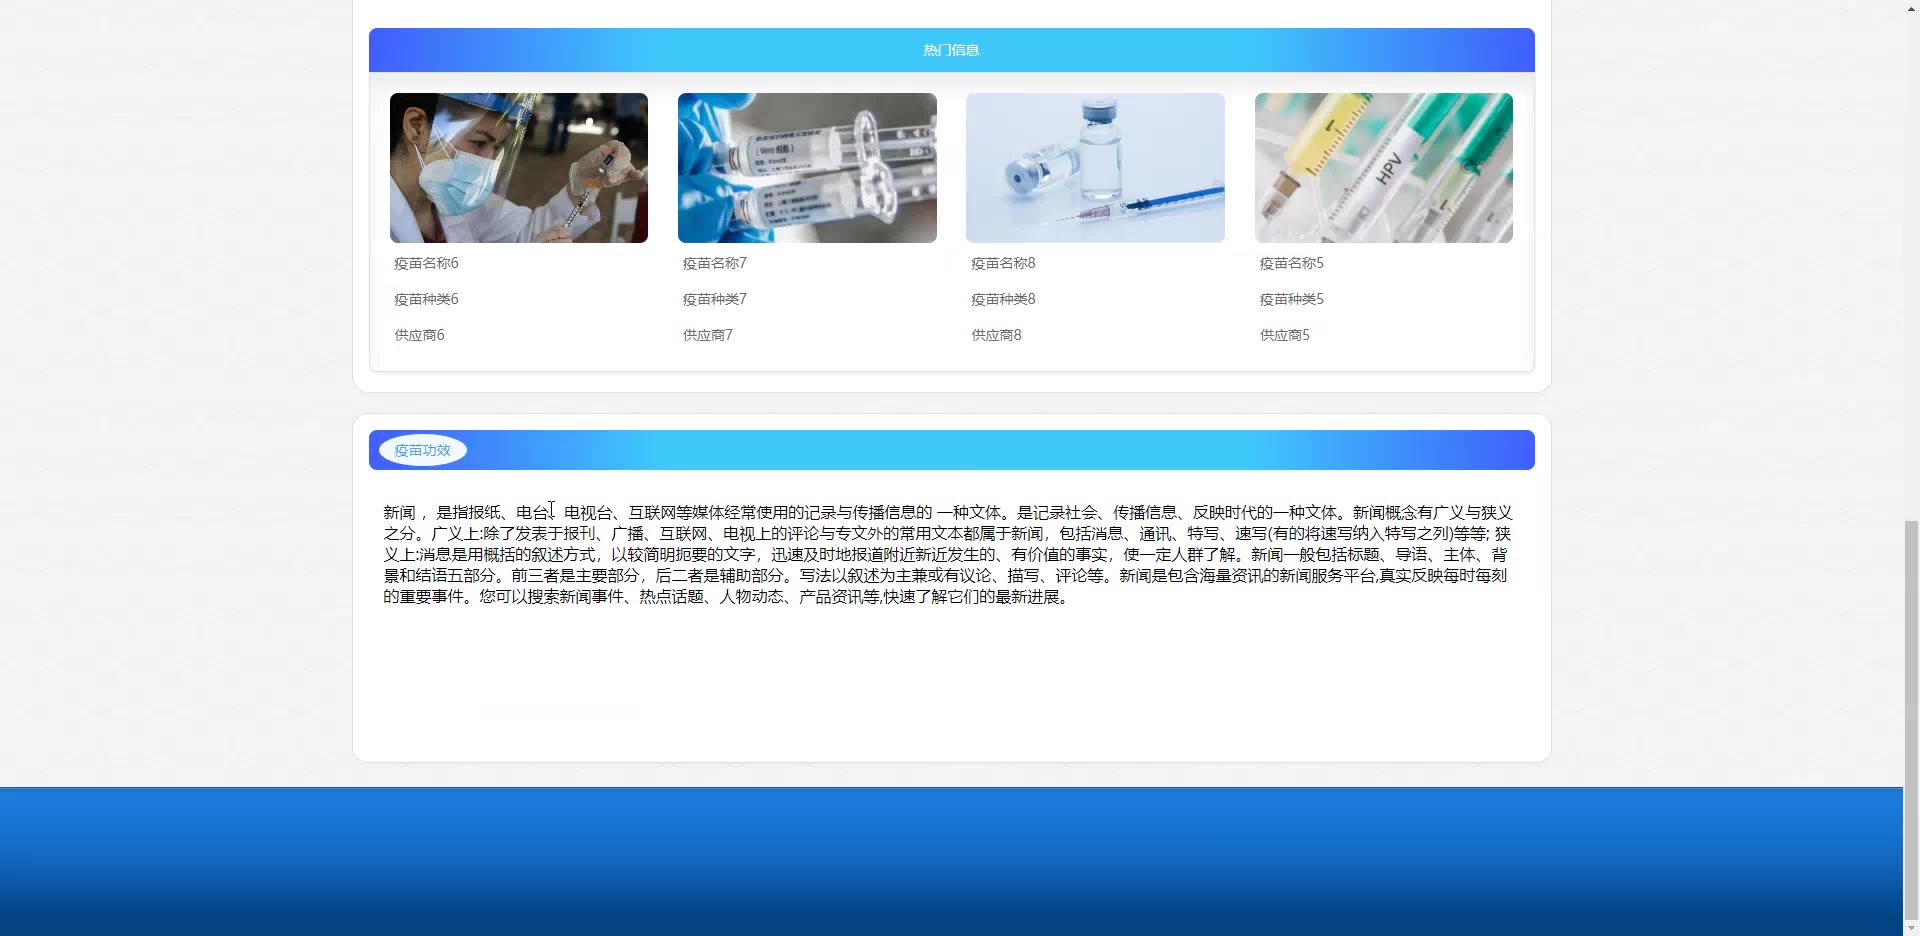Click the 疫苗名称6 title link
The image size is (1920, 936).
[x=426, y=263]
